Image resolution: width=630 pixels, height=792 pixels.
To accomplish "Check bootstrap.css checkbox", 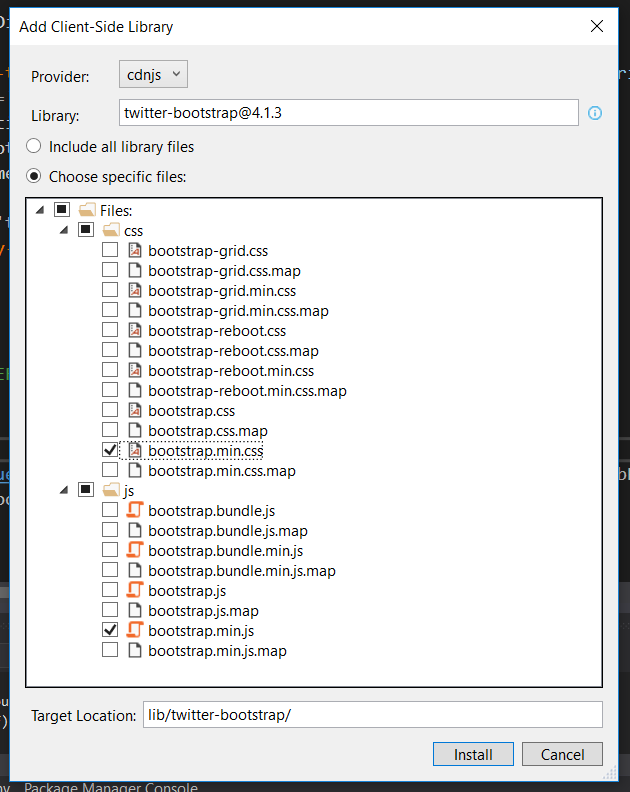I will (x=110, y=410).
